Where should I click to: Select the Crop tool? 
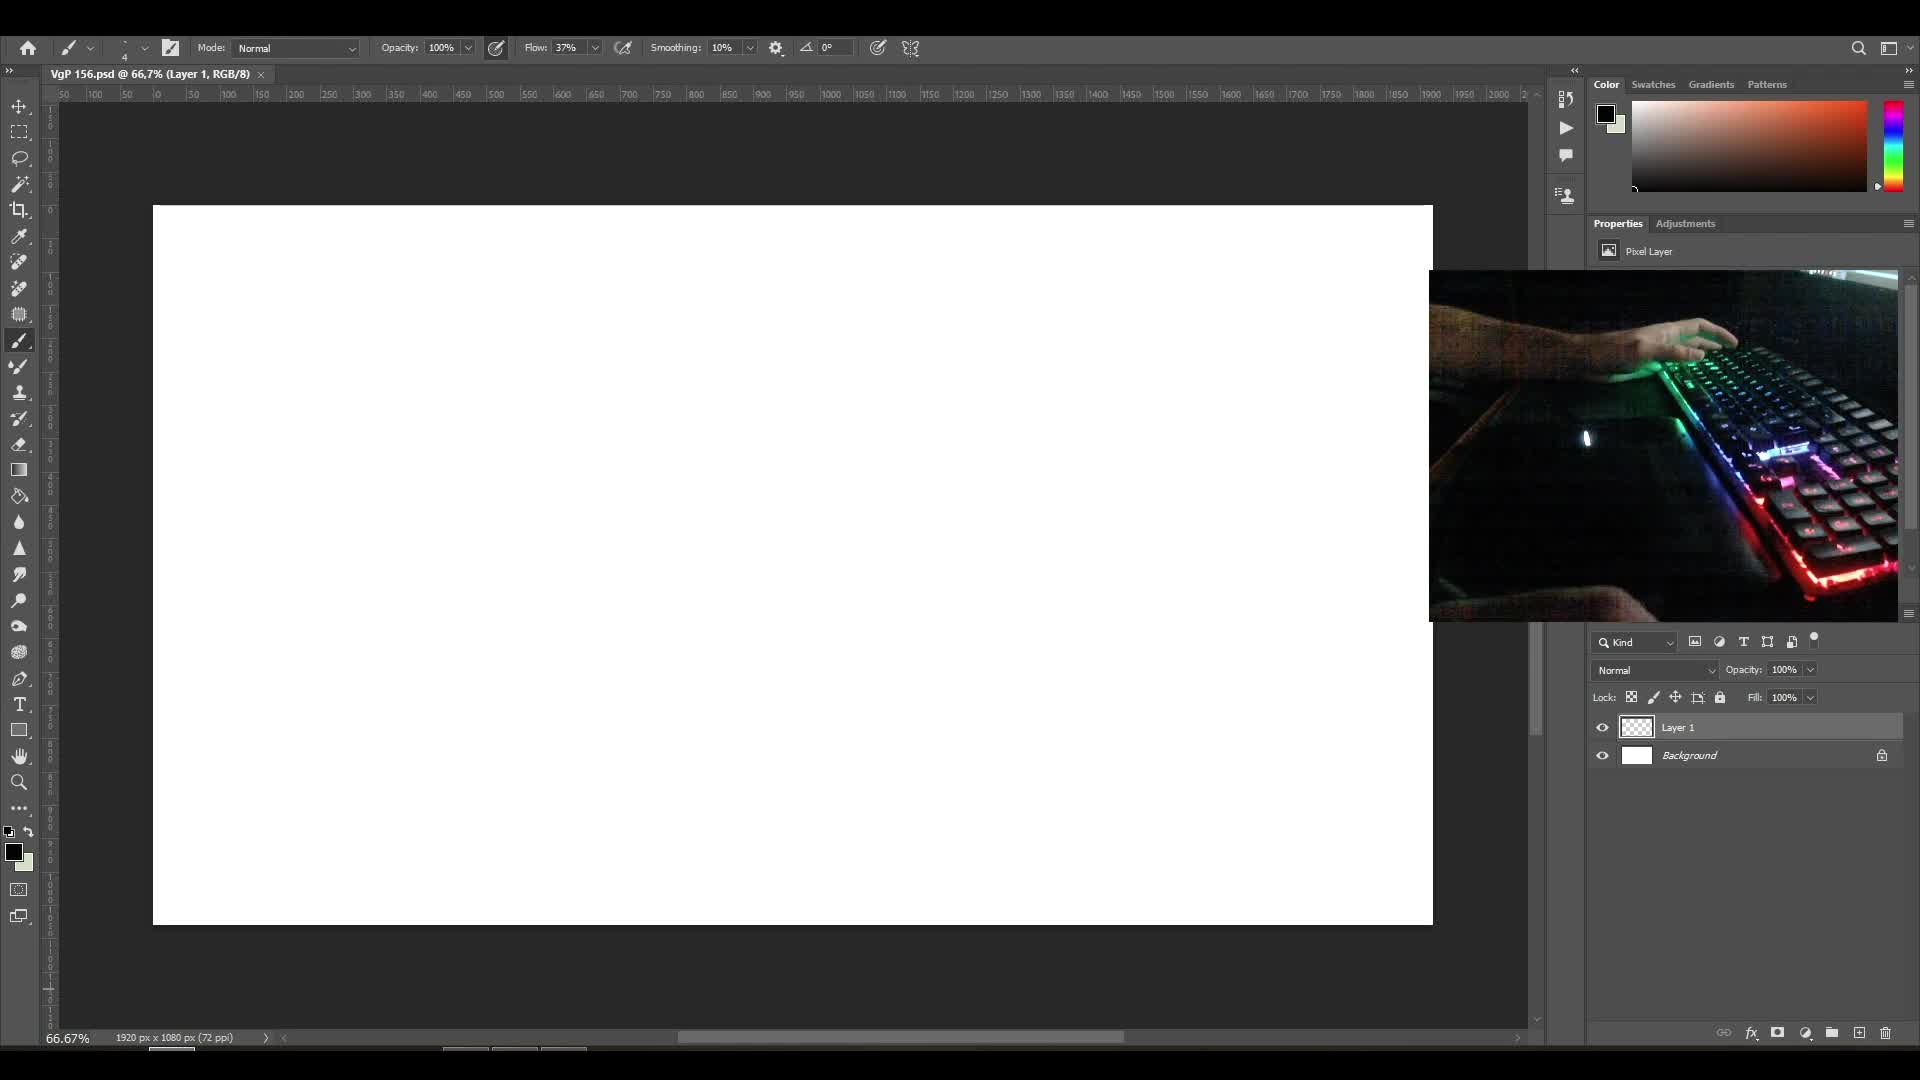click(x=19, y=210)
